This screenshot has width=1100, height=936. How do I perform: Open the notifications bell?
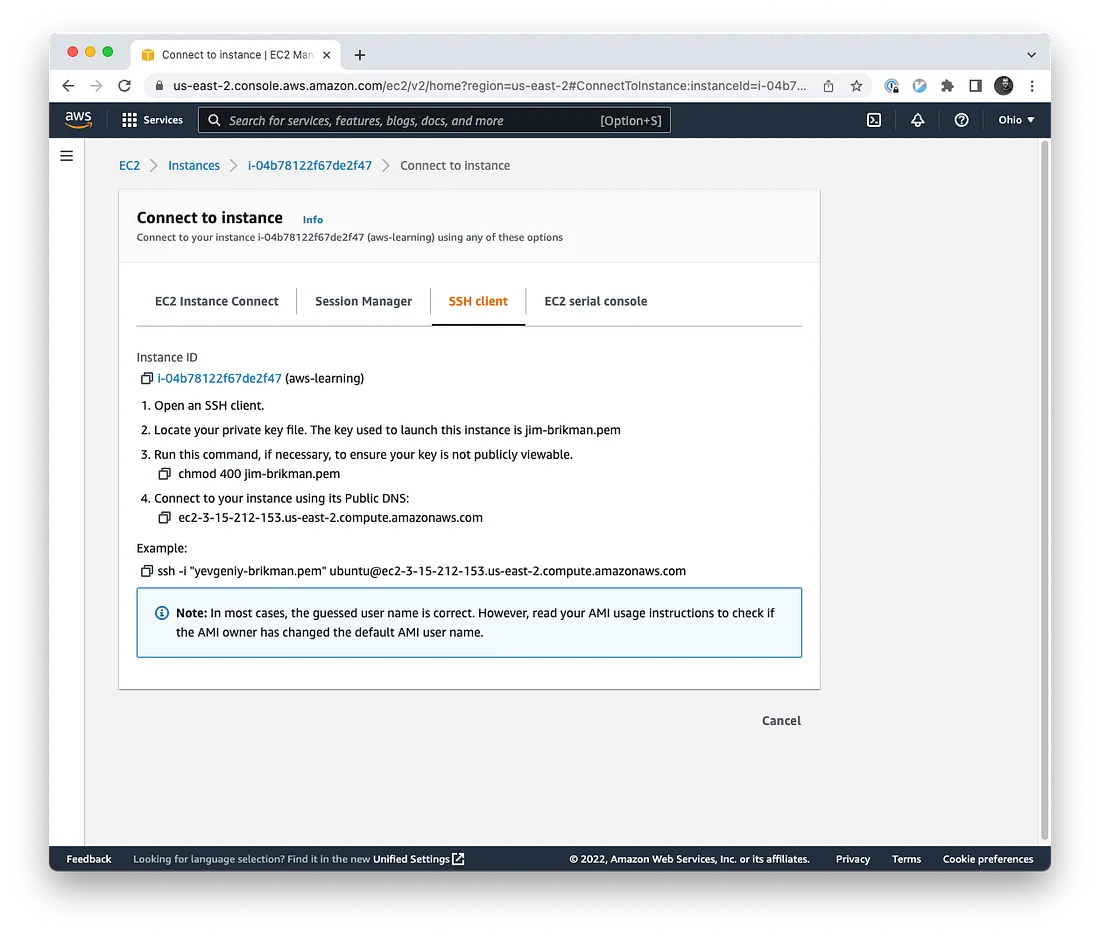[x=917, y=120]
